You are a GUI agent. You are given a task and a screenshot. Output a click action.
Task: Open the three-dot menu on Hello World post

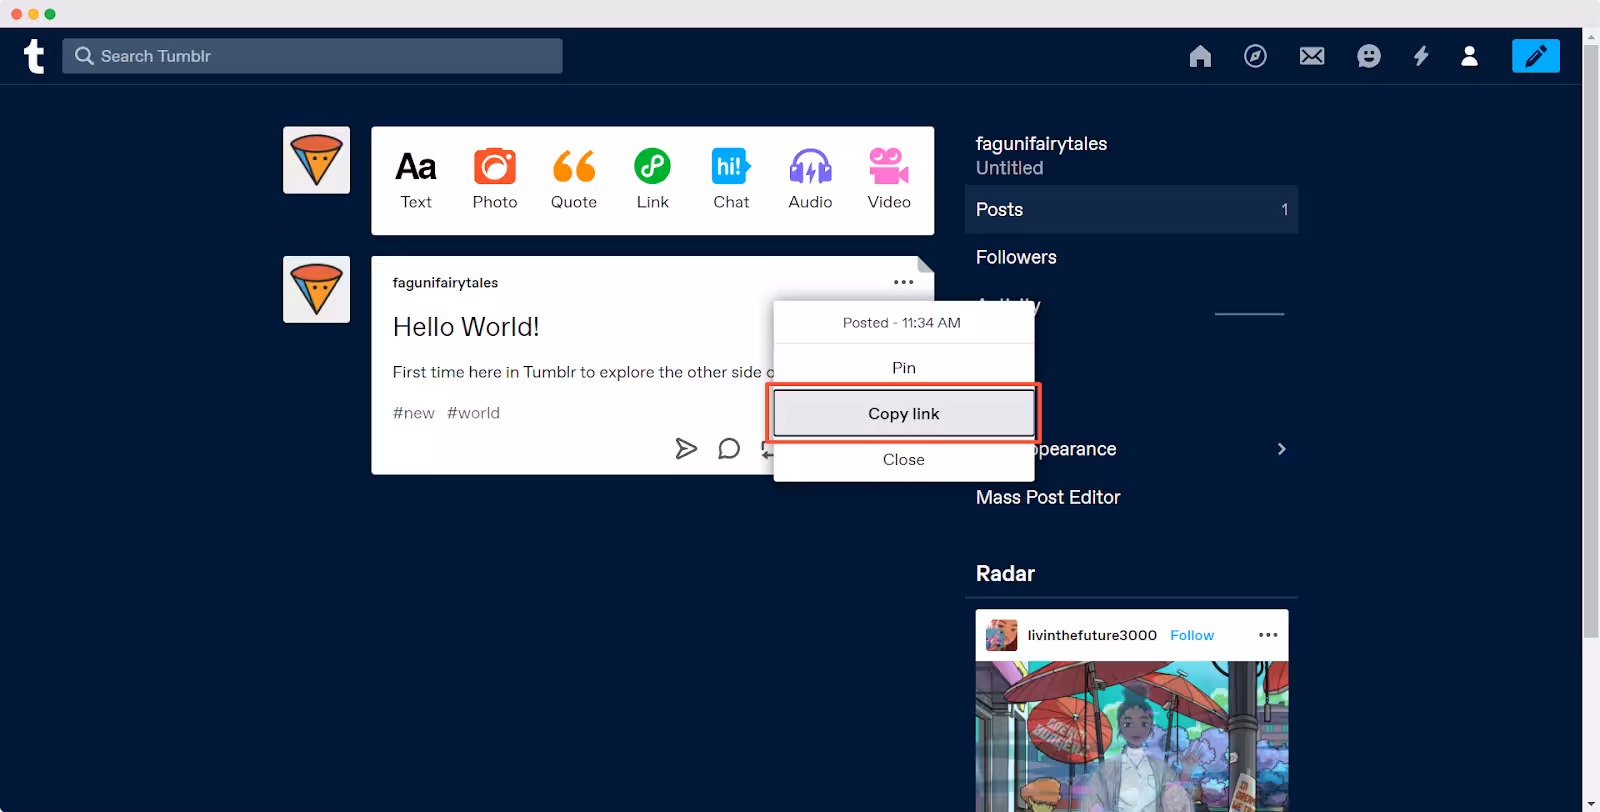(x=904, y=282)
